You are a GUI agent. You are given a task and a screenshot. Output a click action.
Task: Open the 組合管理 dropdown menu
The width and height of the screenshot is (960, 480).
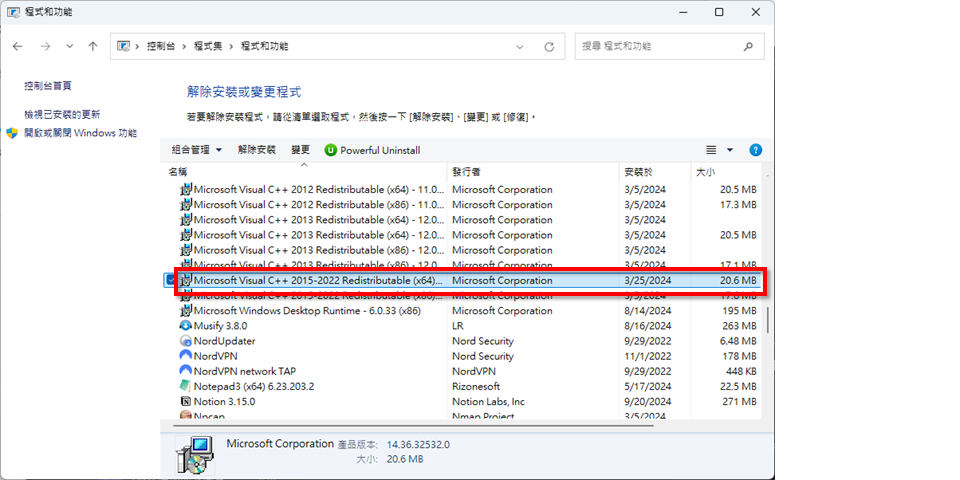(197, 150)
